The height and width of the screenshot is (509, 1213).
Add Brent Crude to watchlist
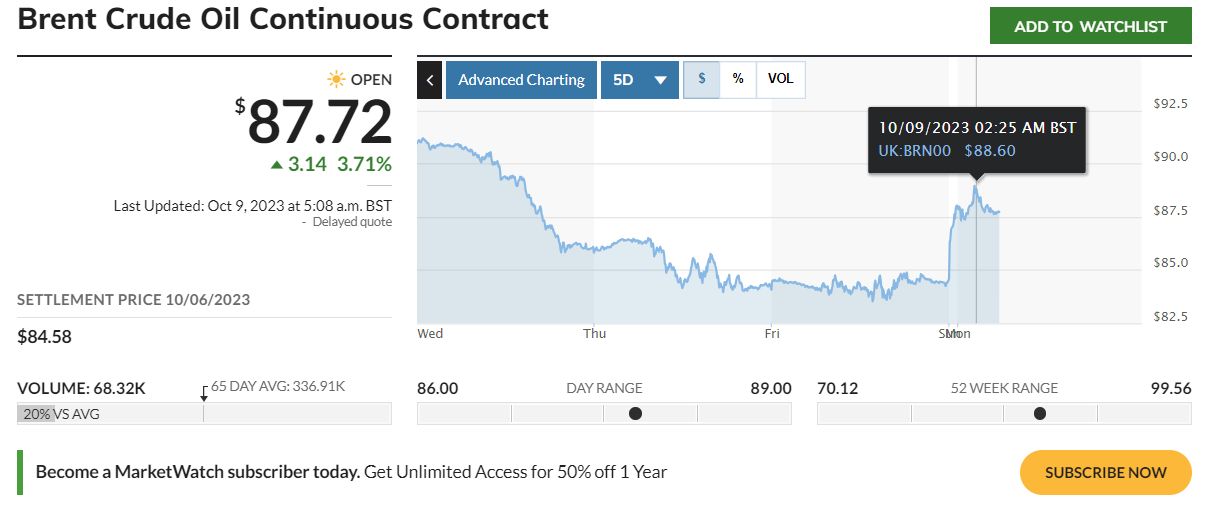pos(1091,27)
